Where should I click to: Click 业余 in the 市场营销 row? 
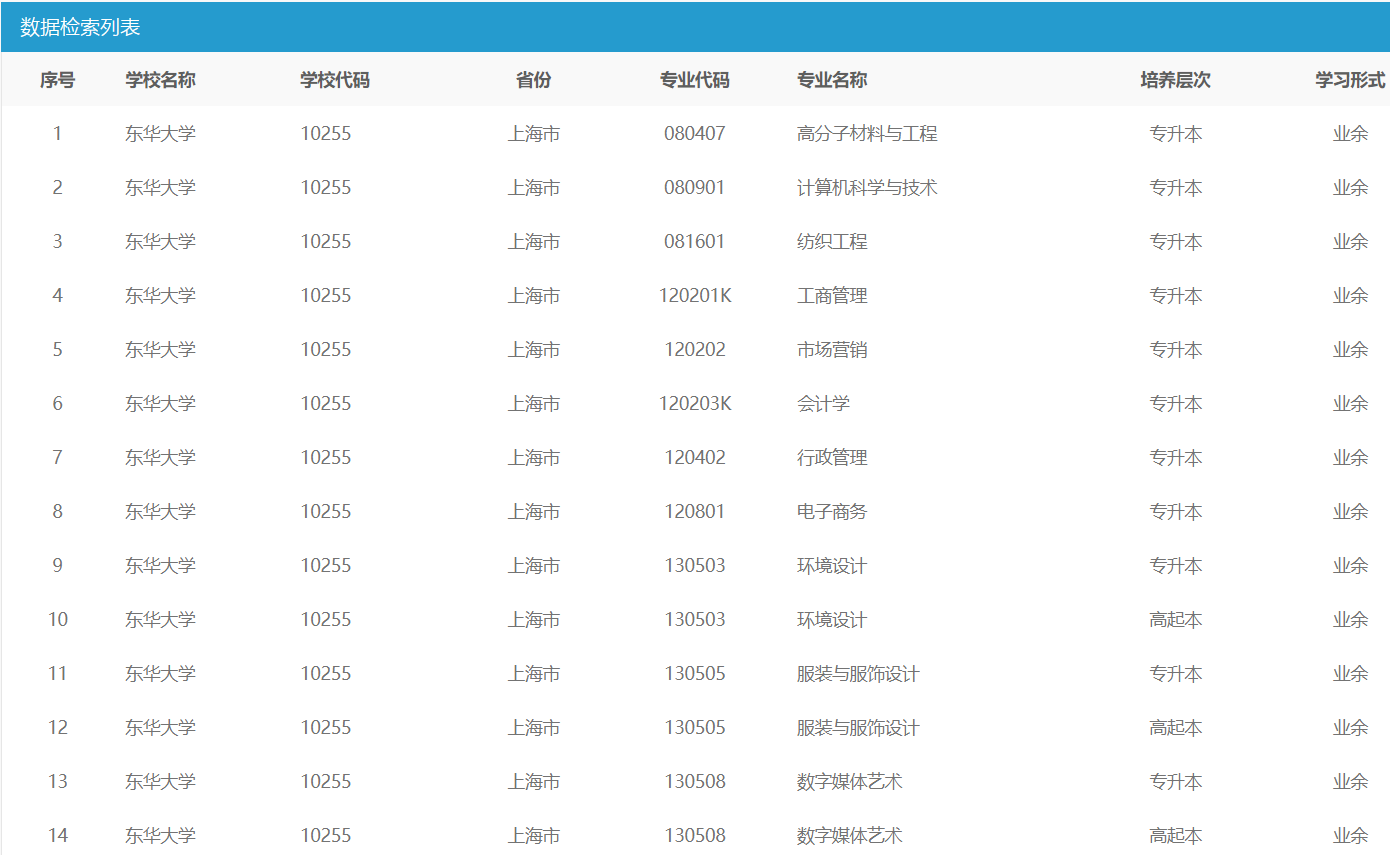pos(1350,350)
